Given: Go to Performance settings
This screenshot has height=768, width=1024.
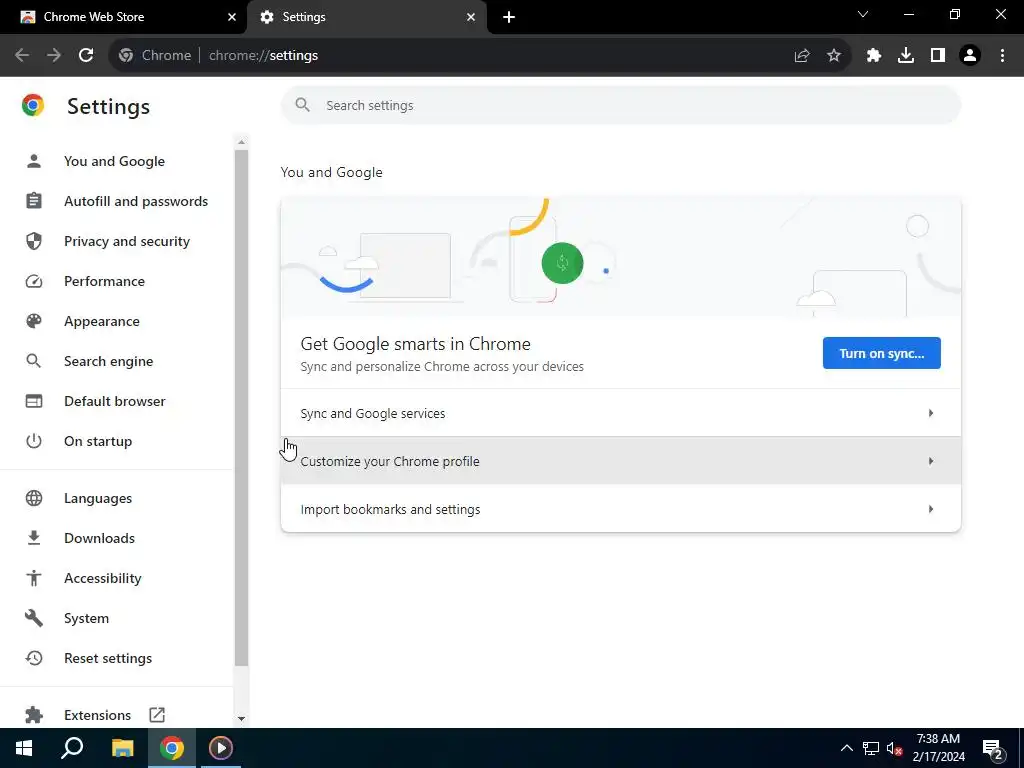Looking at the screenshot, I should click(104, 281).
